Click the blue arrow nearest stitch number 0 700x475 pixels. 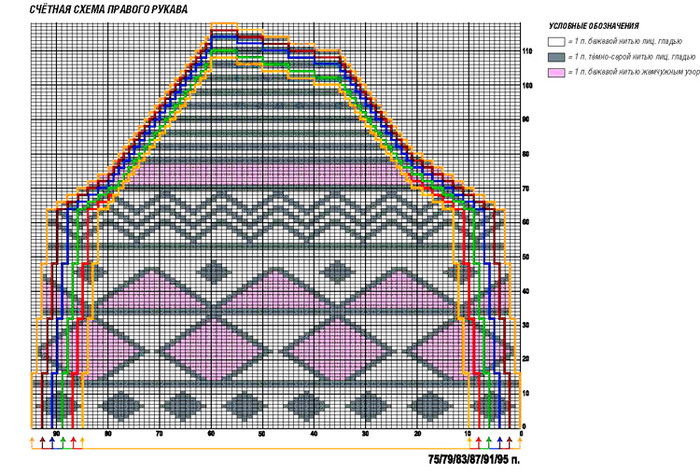click(x=500, y=442)
